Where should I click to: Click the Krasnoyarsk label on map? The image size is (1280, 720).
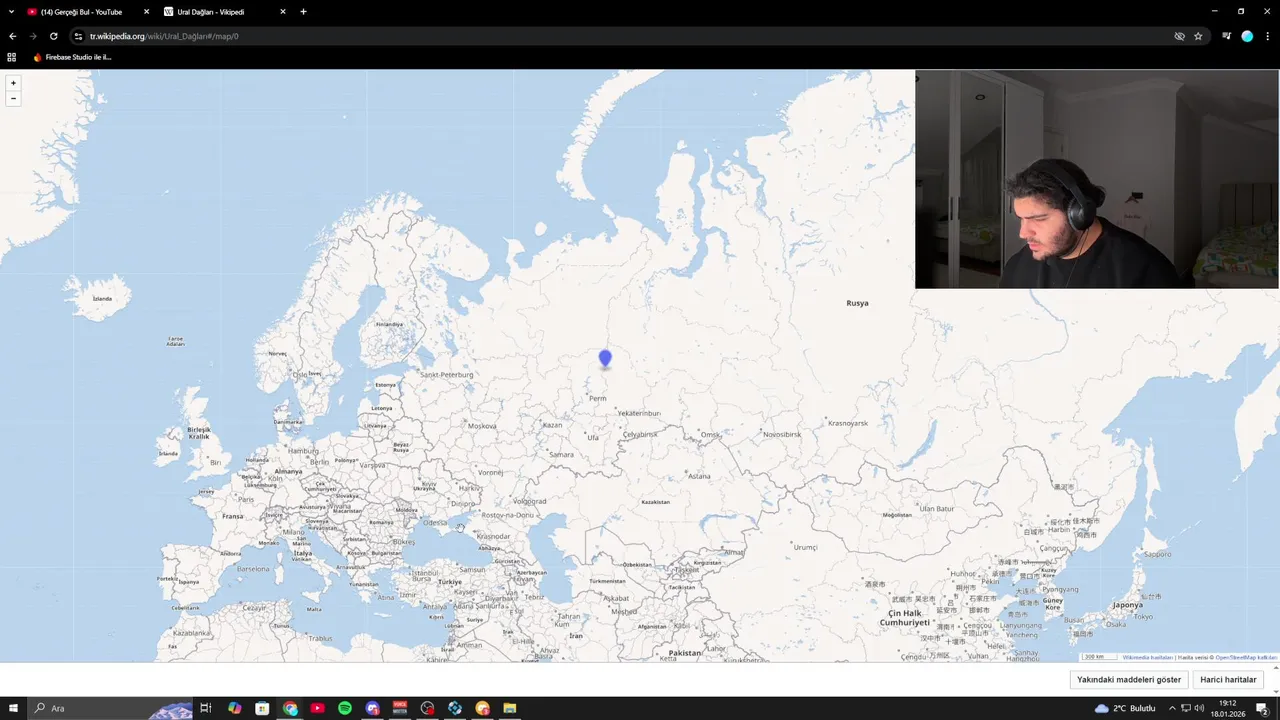tap(848, 423)
